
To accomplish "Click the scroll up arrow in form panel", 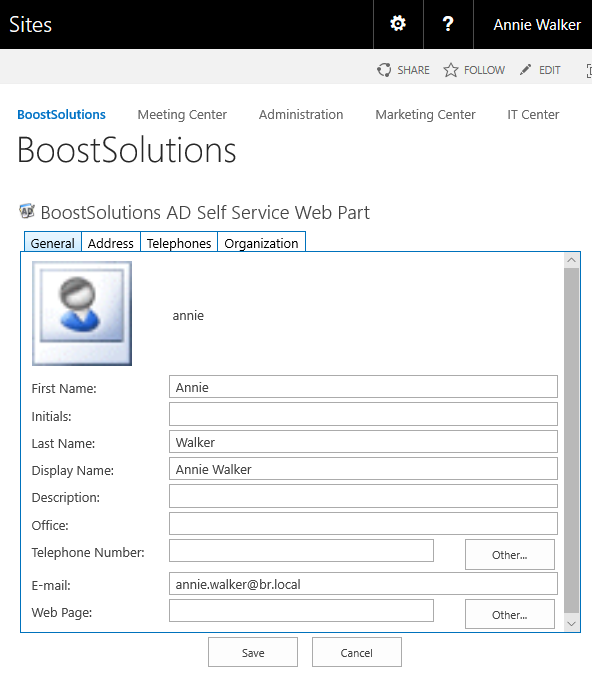I will [571, 260].
